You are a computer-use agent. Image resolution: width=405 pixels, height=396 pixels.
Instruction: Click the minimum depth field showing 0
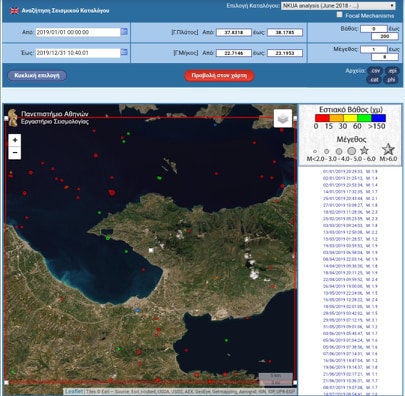tap(374, 29)
